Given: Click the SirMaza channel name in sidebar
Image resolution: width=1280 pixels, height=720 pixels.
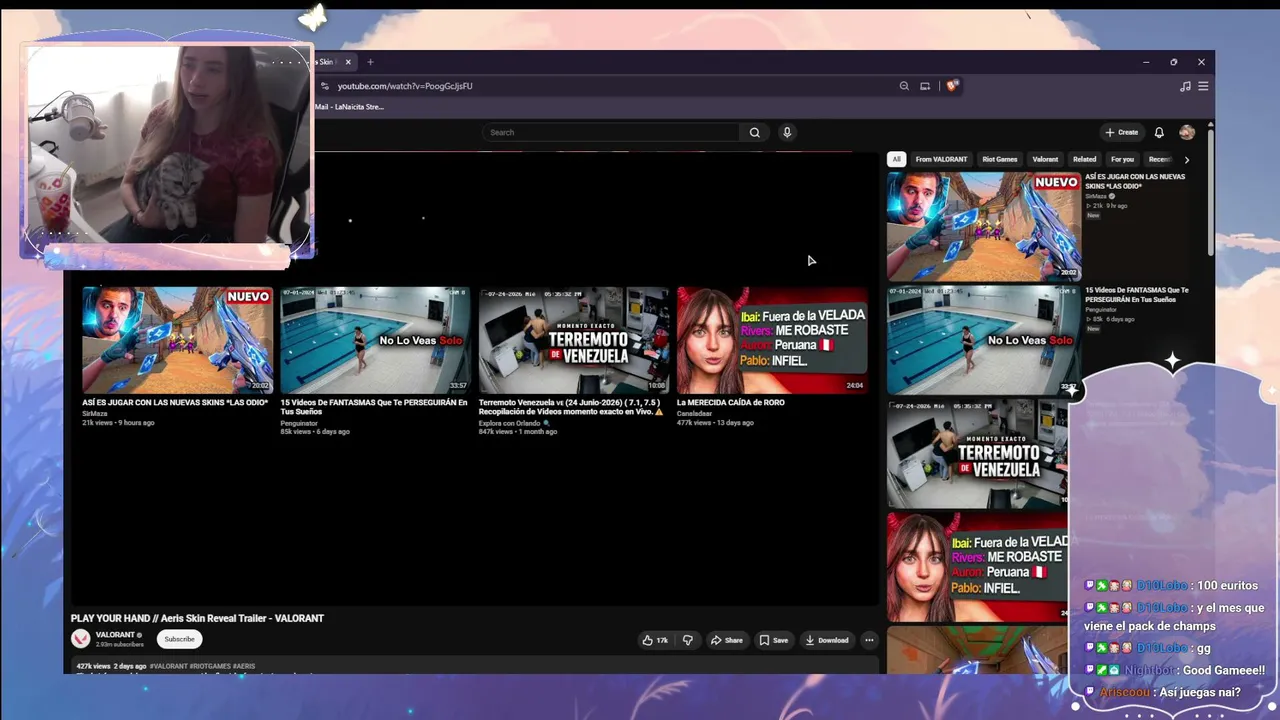Looking at the screenshot, I should (x=1096, y=196).
